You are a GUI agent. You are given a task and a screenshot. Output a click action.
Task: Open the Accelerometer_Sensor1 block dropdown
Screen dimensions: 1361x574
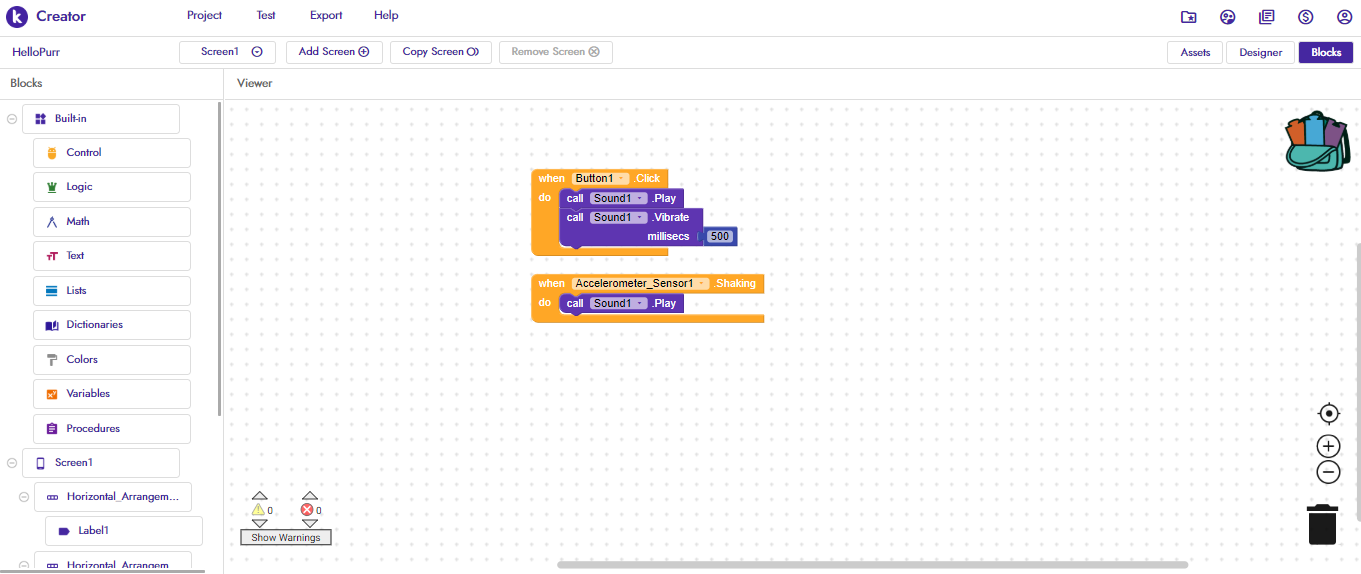(x=702, y=284)
